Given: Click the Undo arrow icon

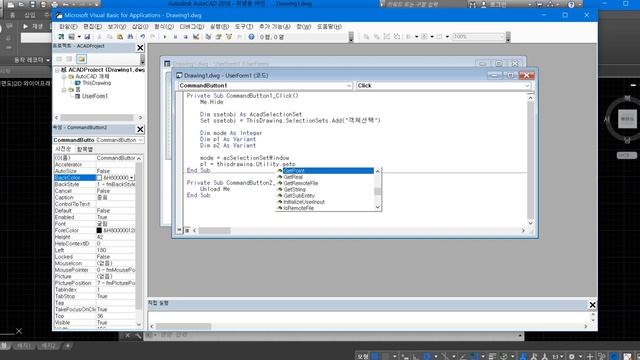Looking at the screenshot, I should pos(142,37).
